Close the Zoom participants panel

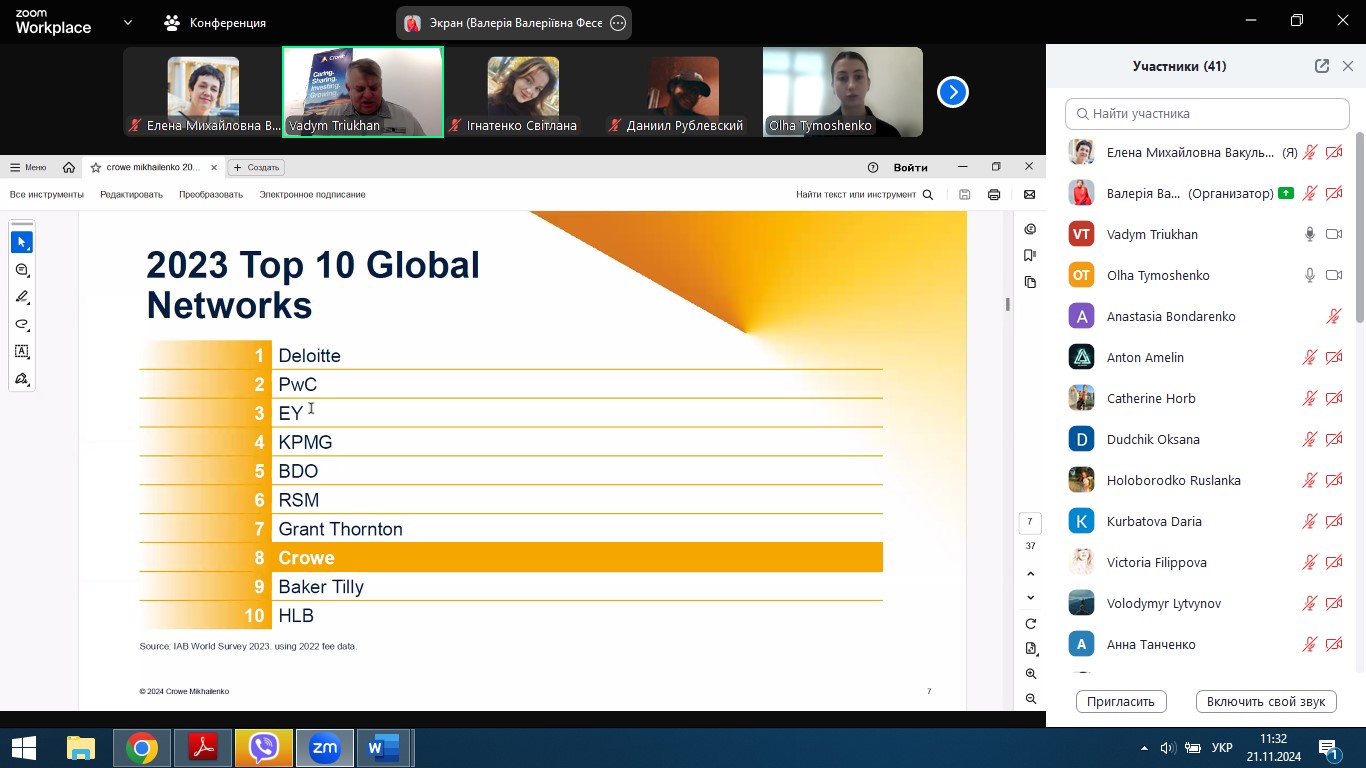coord(1348,66)
